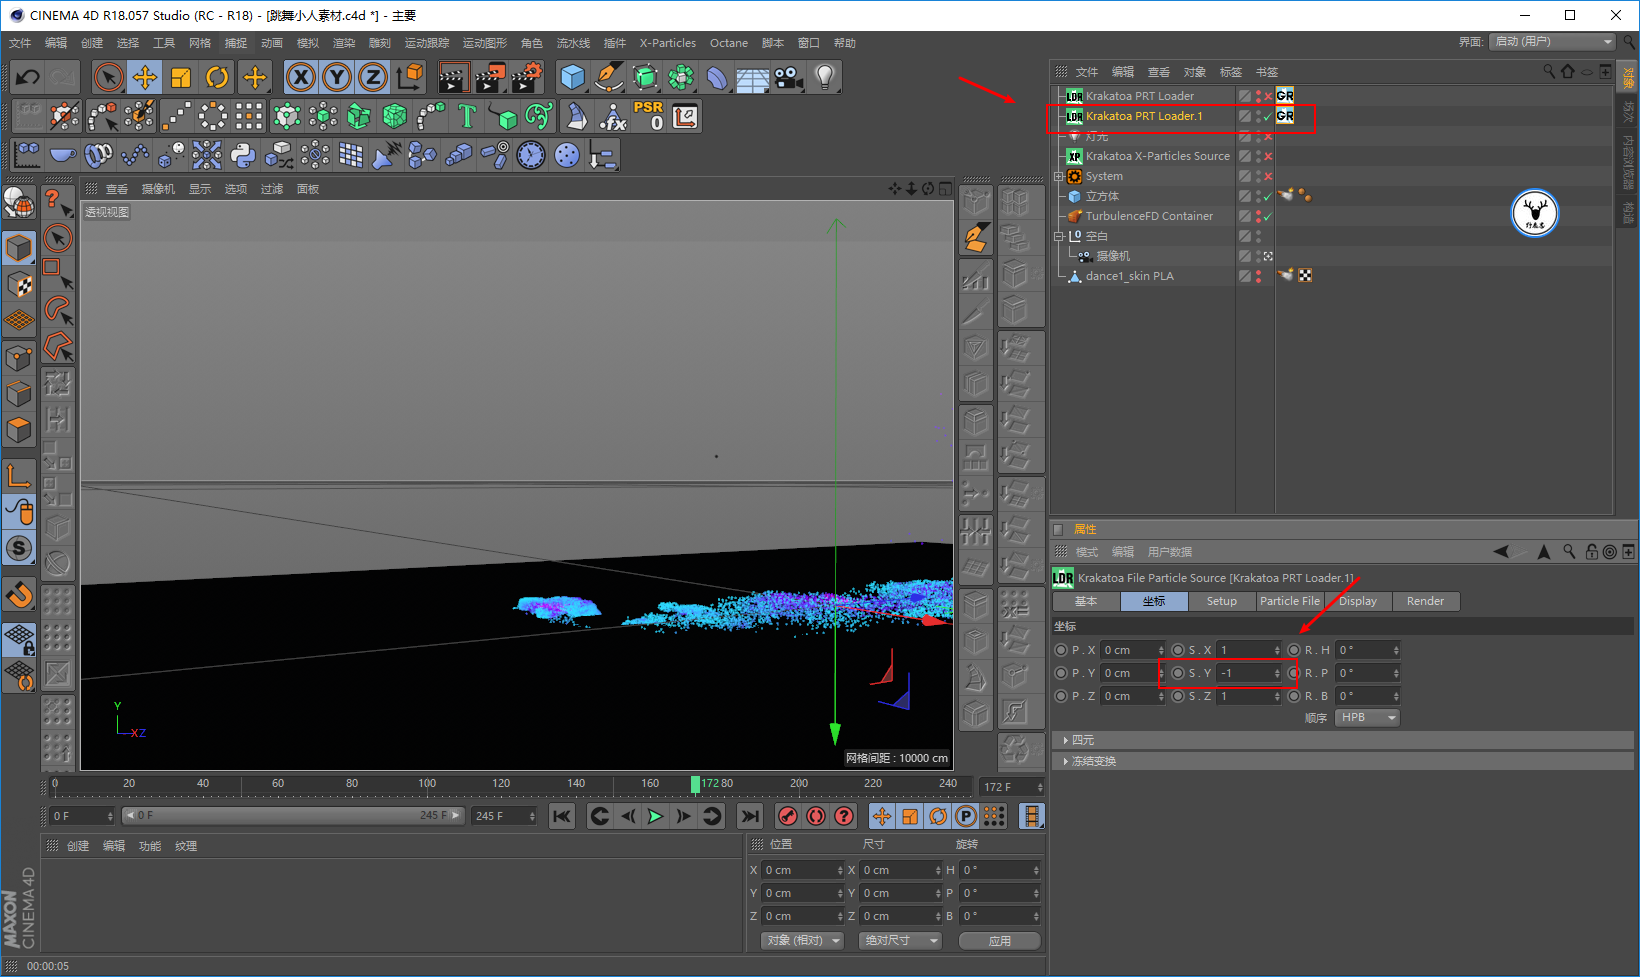This screenshot has height=977, width=1640.
Task: Click the Undo arrow icon
Action: click(27, 77)
